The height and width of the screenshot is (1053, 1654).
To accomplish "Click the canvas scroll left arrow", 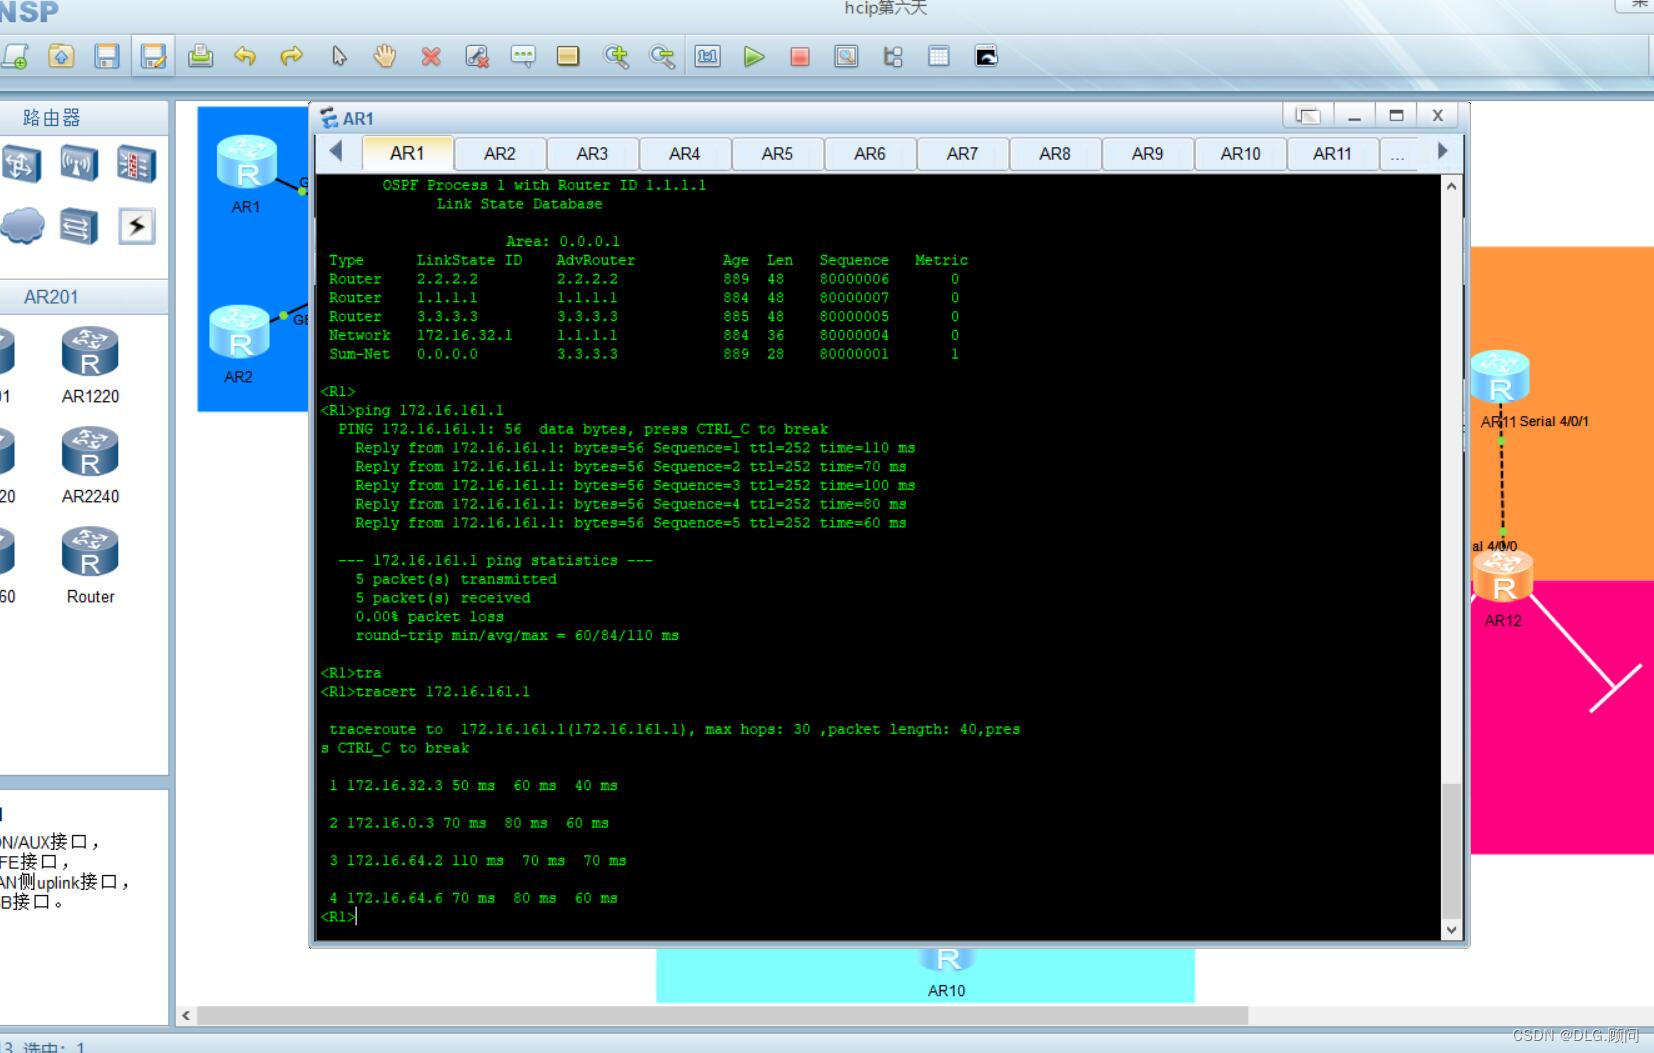I will point(186,1016).
